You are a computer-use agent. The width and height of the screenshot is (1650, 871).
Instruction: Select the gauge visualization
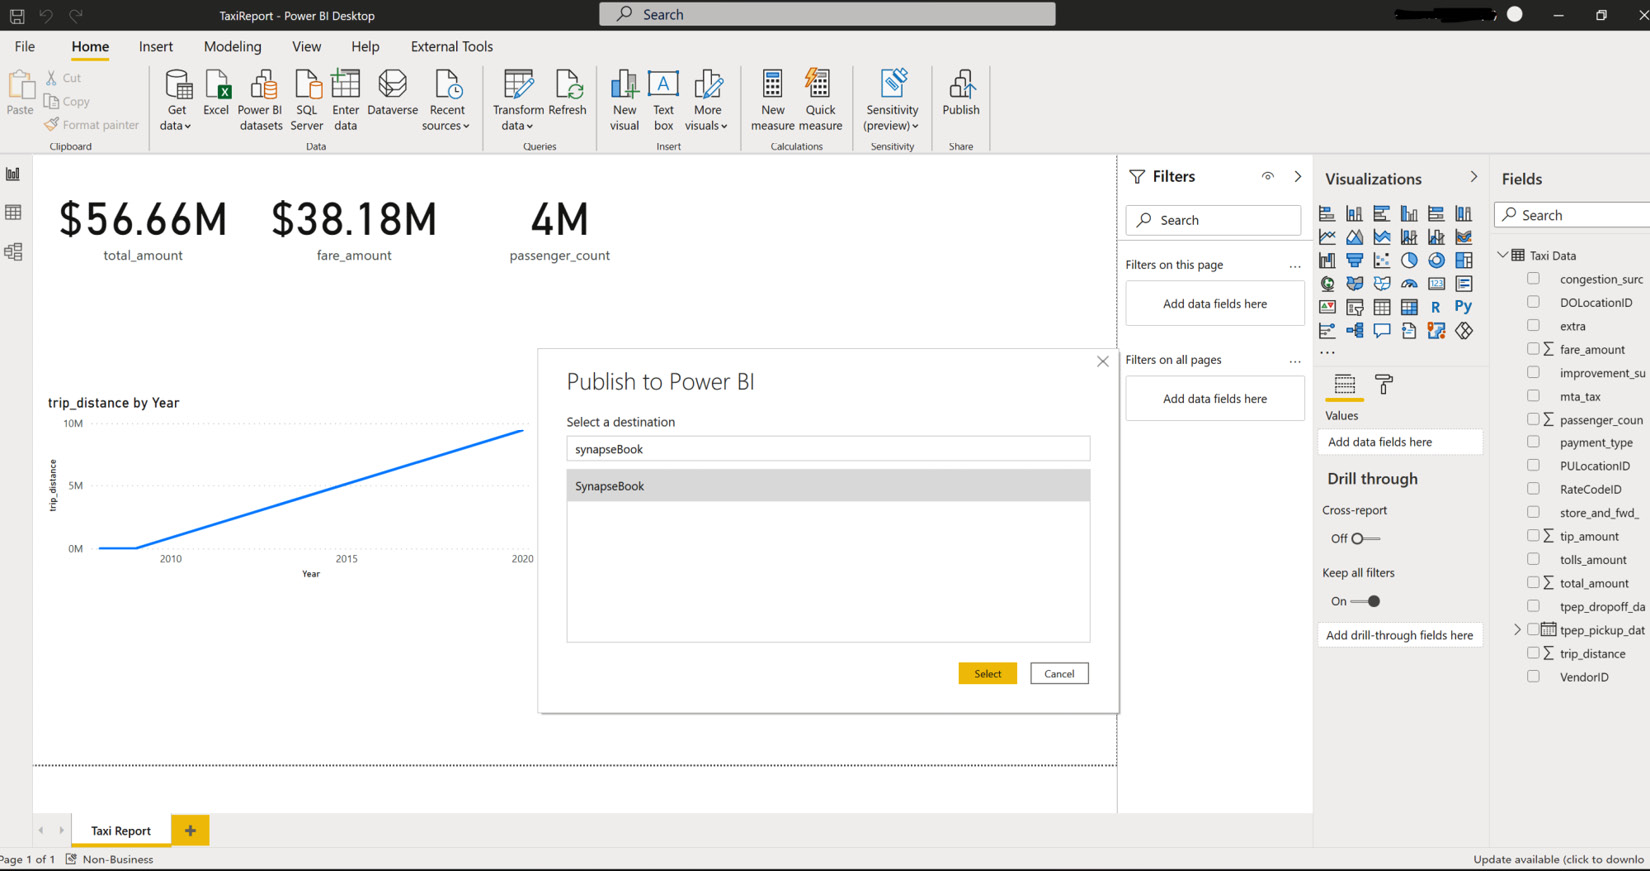click(x=1409, y=283)
